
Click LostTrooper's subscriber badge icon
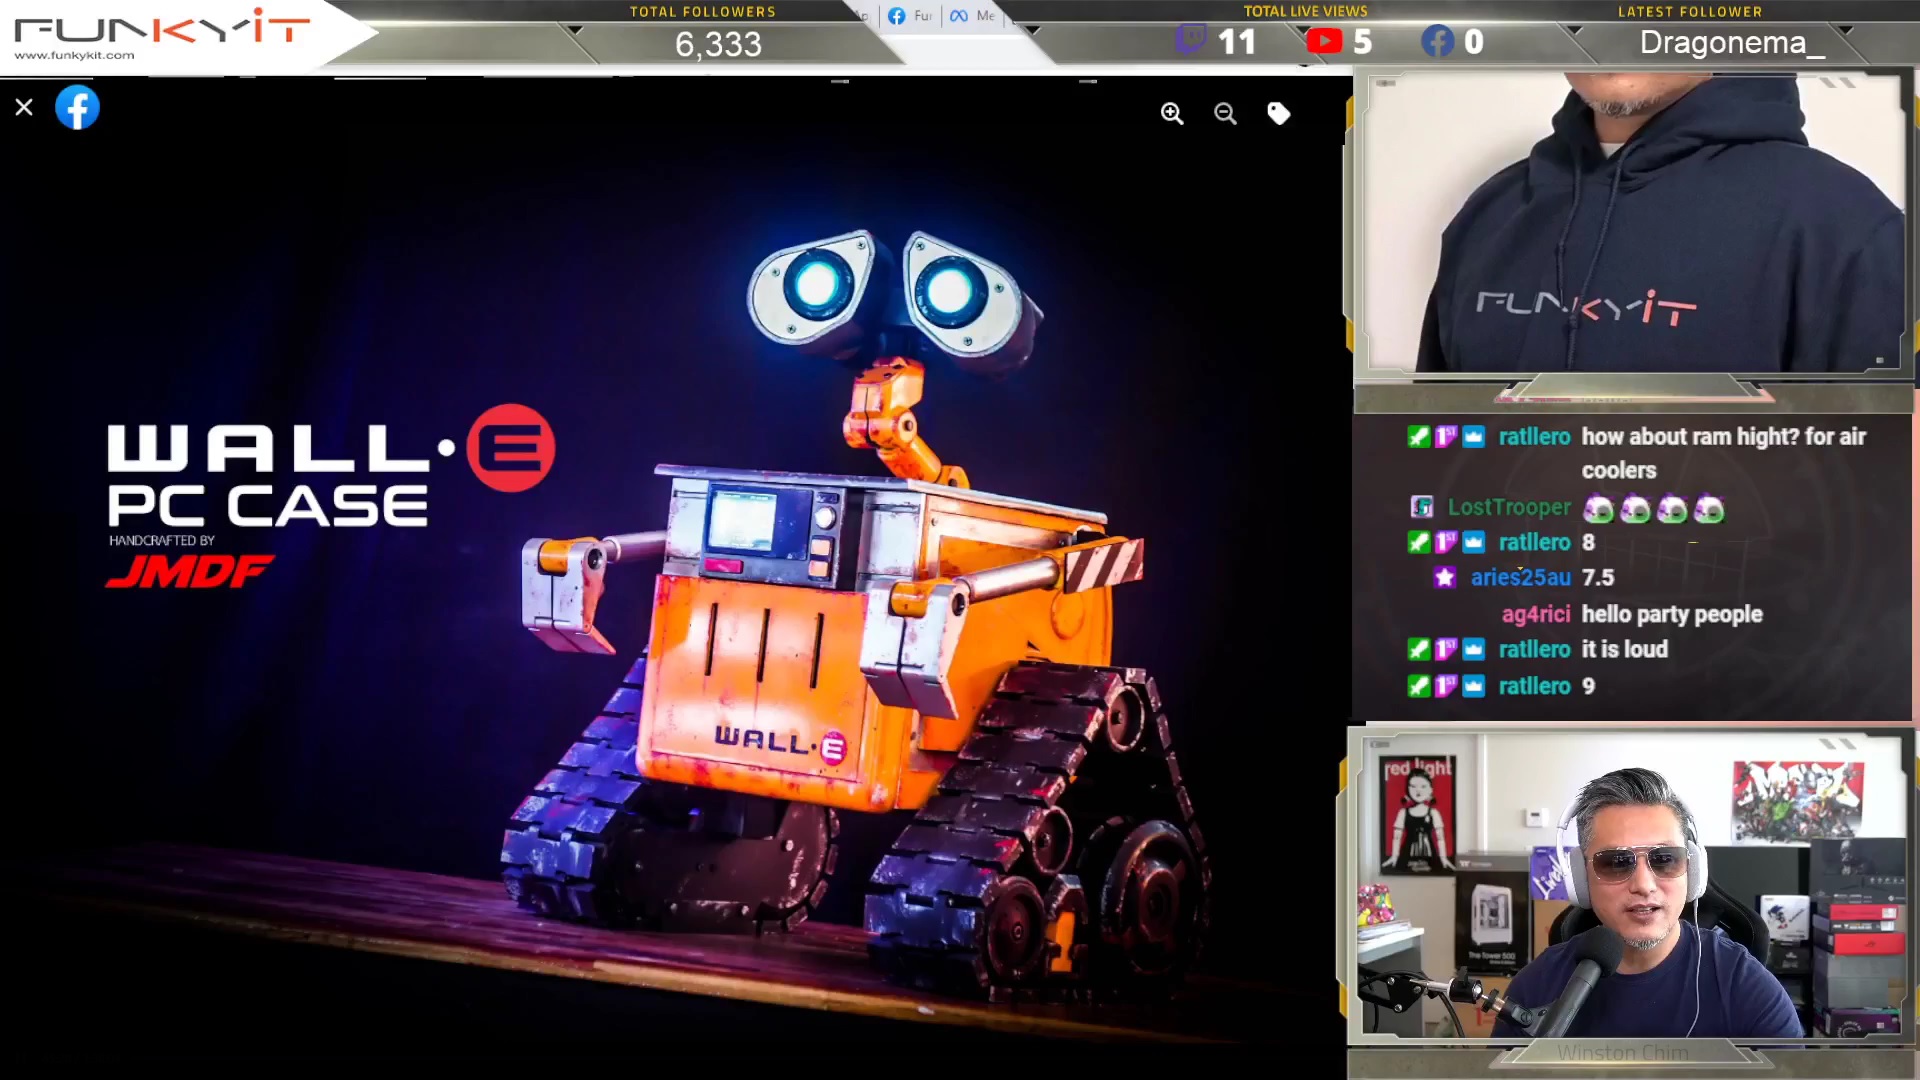1421,507
